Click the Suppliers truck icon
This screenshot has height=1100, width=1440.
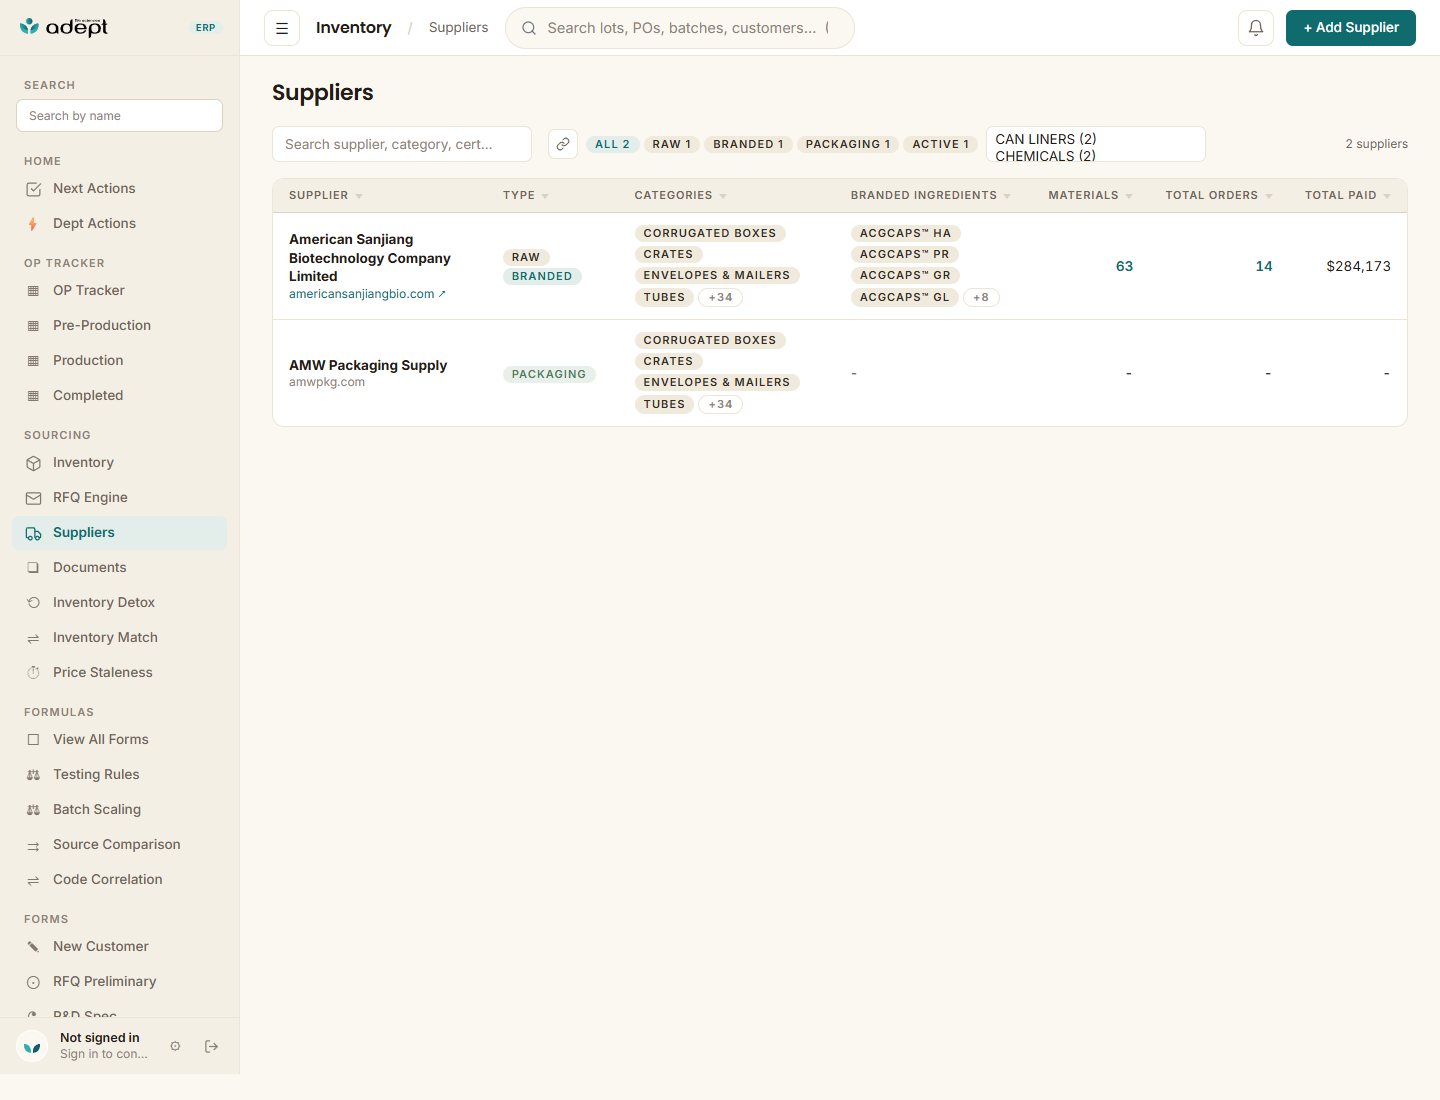pyautogui.click(x=33, y=533)
